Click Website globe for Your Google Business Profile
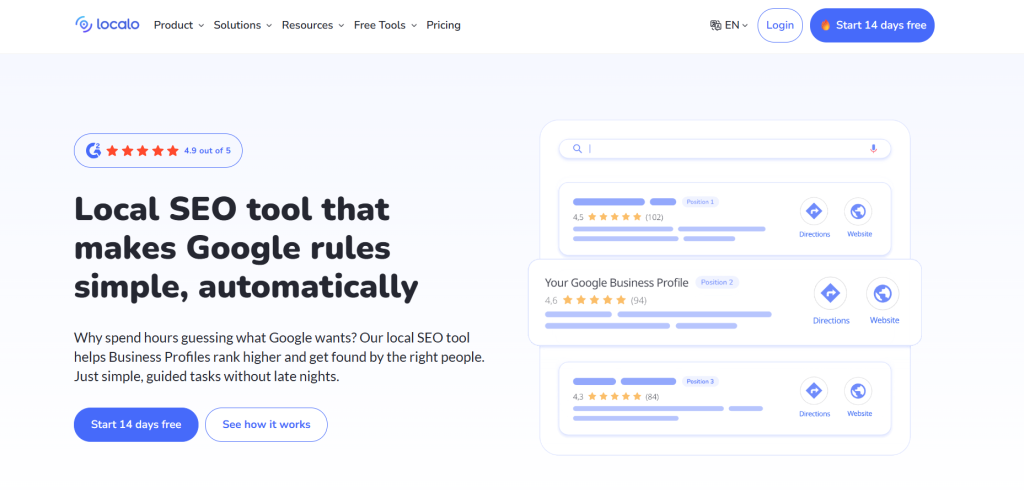Image resolution: width=1024 pixels, height=492 pixels. click(883, 294)
